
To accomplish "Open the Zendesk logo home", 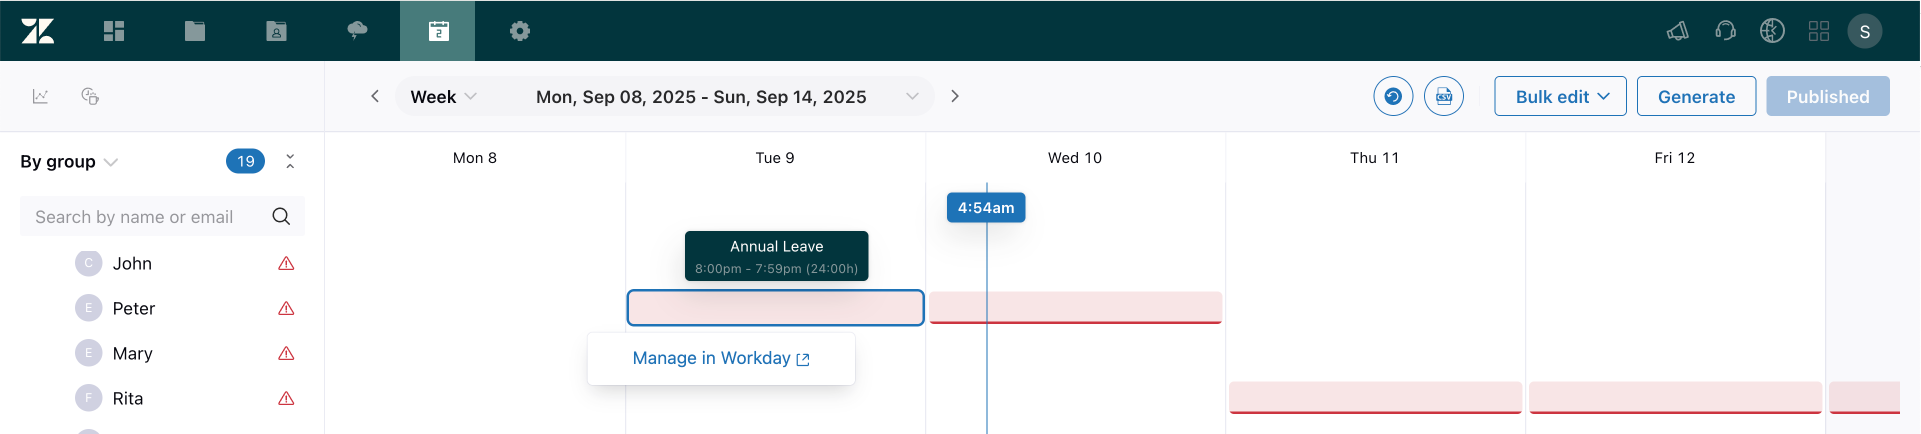I will pos(38,31).
